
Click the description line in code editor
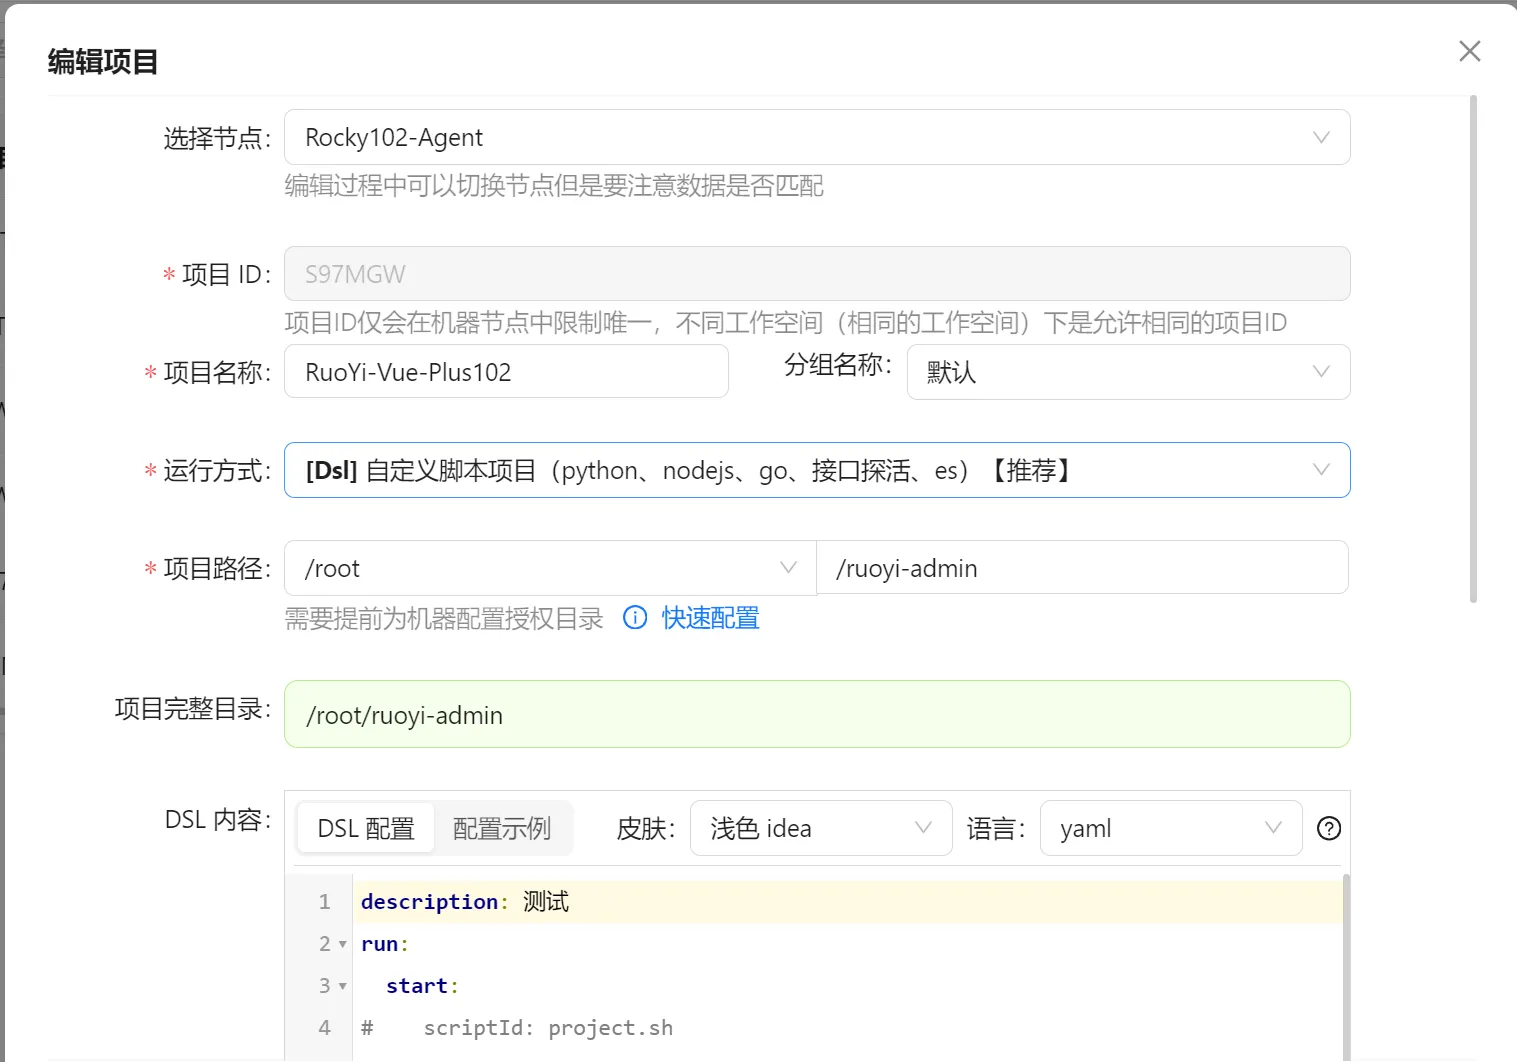pos(800,902)
